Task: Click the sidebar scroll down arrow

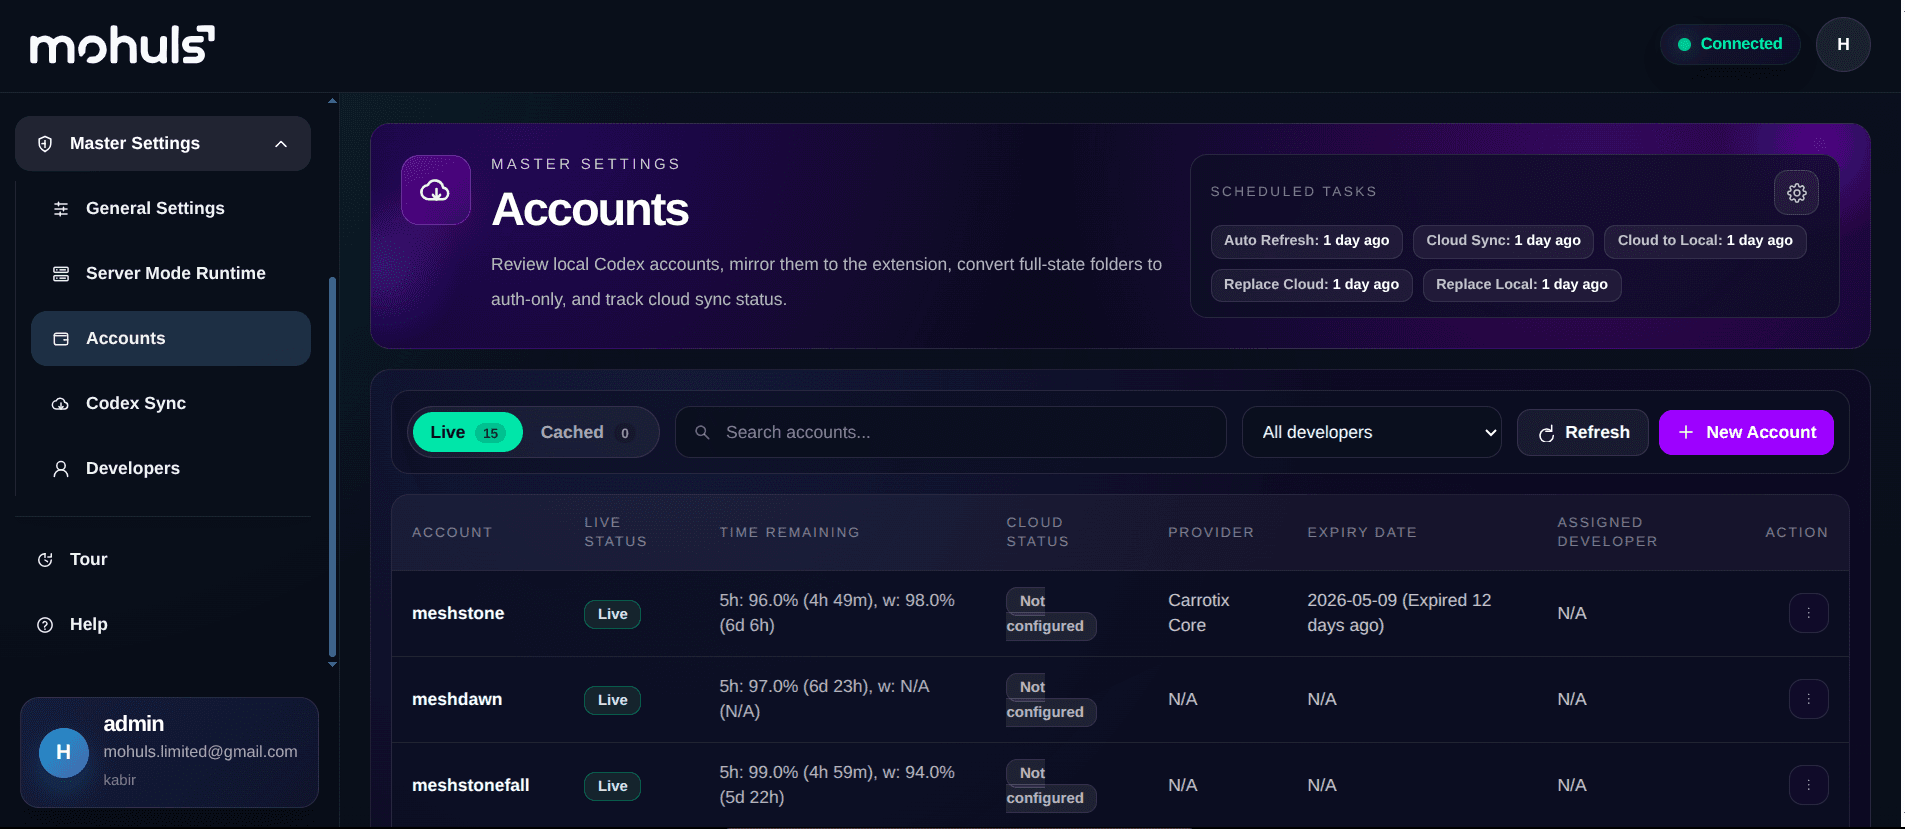Action: (x=332, y=664)
